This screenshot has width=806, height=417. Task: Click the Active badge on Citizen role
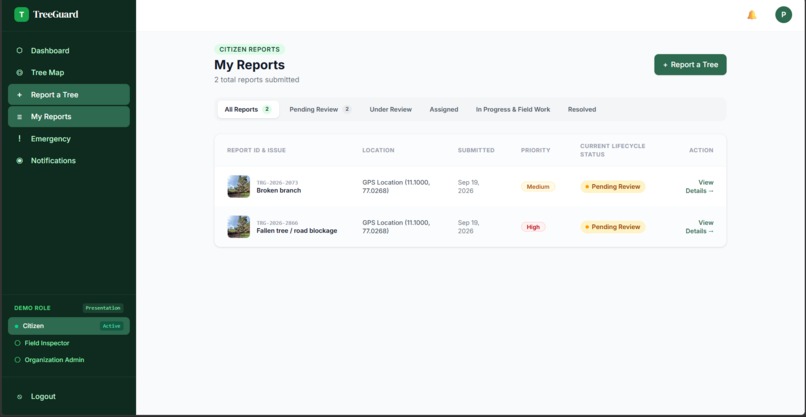point(111,326)
